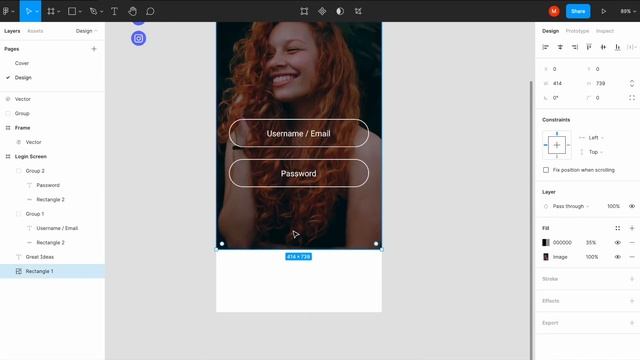The width and height of the screenshot is (640, 360).
Task: Select the Comment tool
Action: (150, 11)
